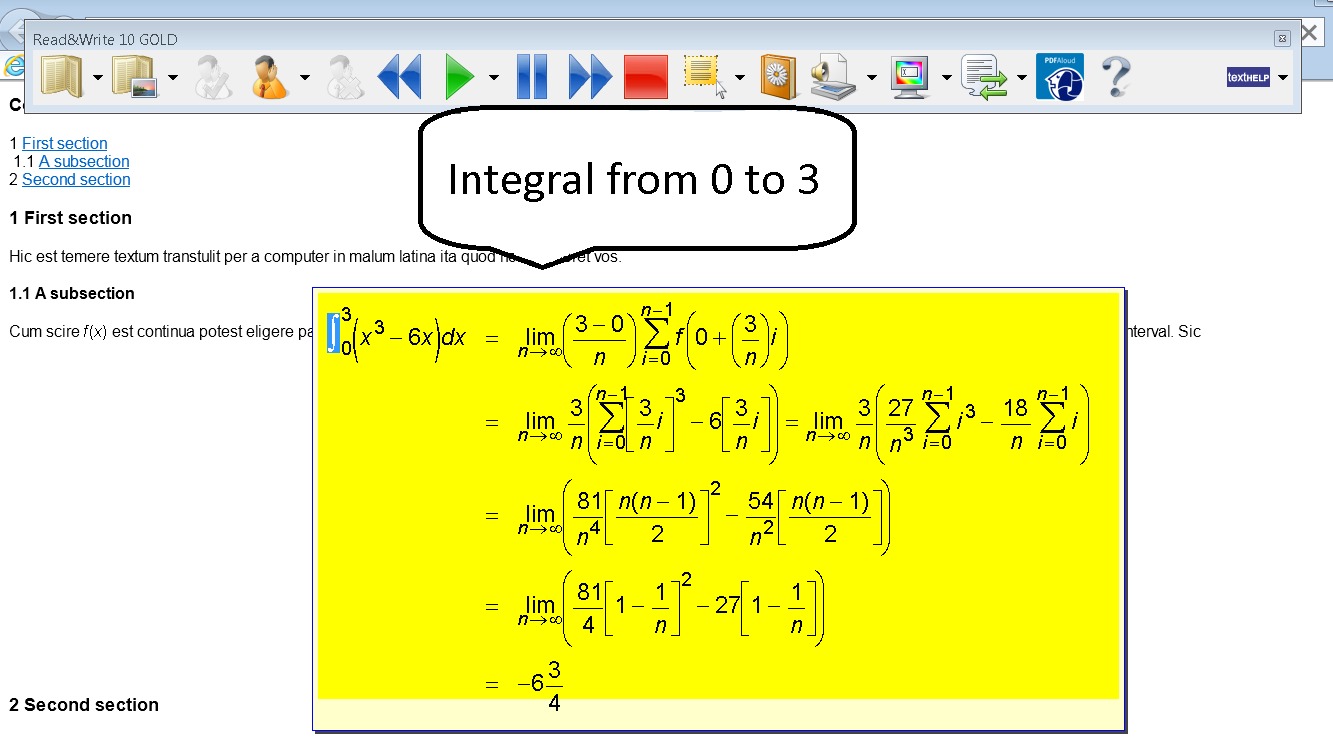Go to the "Second section" link
The image size is (1333, 747).
76,180
